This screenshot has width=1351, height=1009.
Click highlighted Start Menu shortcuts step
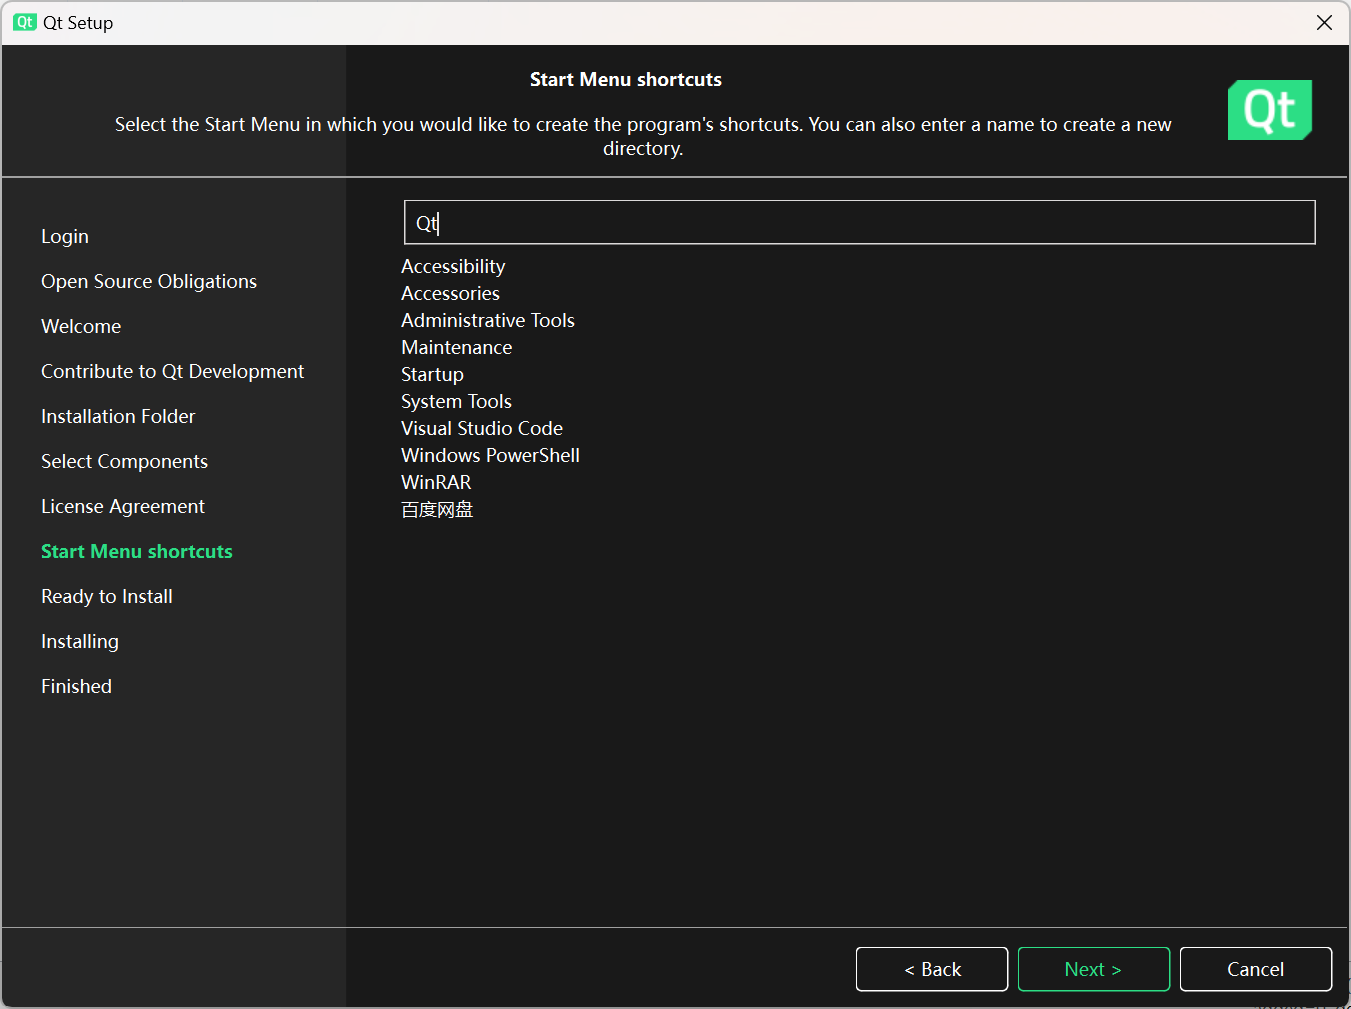(137, 551)
